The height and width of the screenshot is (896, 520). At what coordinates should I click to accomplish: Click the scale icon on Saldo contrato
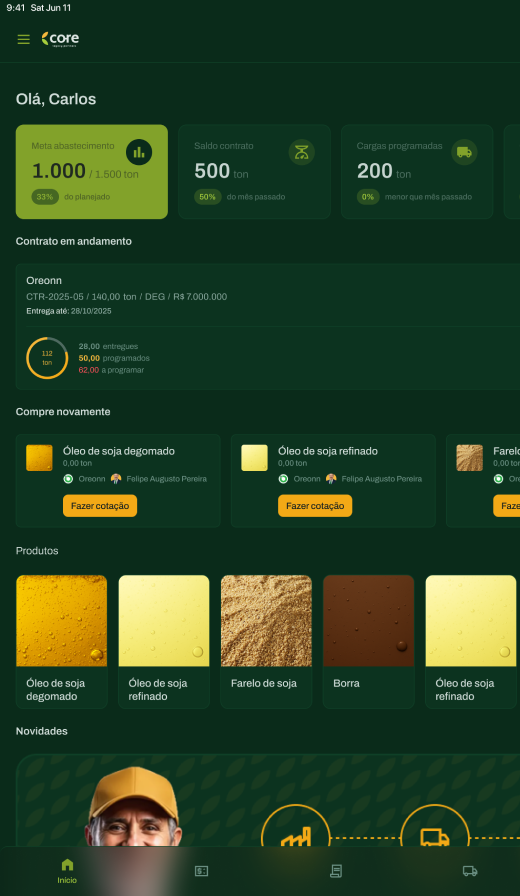click(x=302, y=152)
